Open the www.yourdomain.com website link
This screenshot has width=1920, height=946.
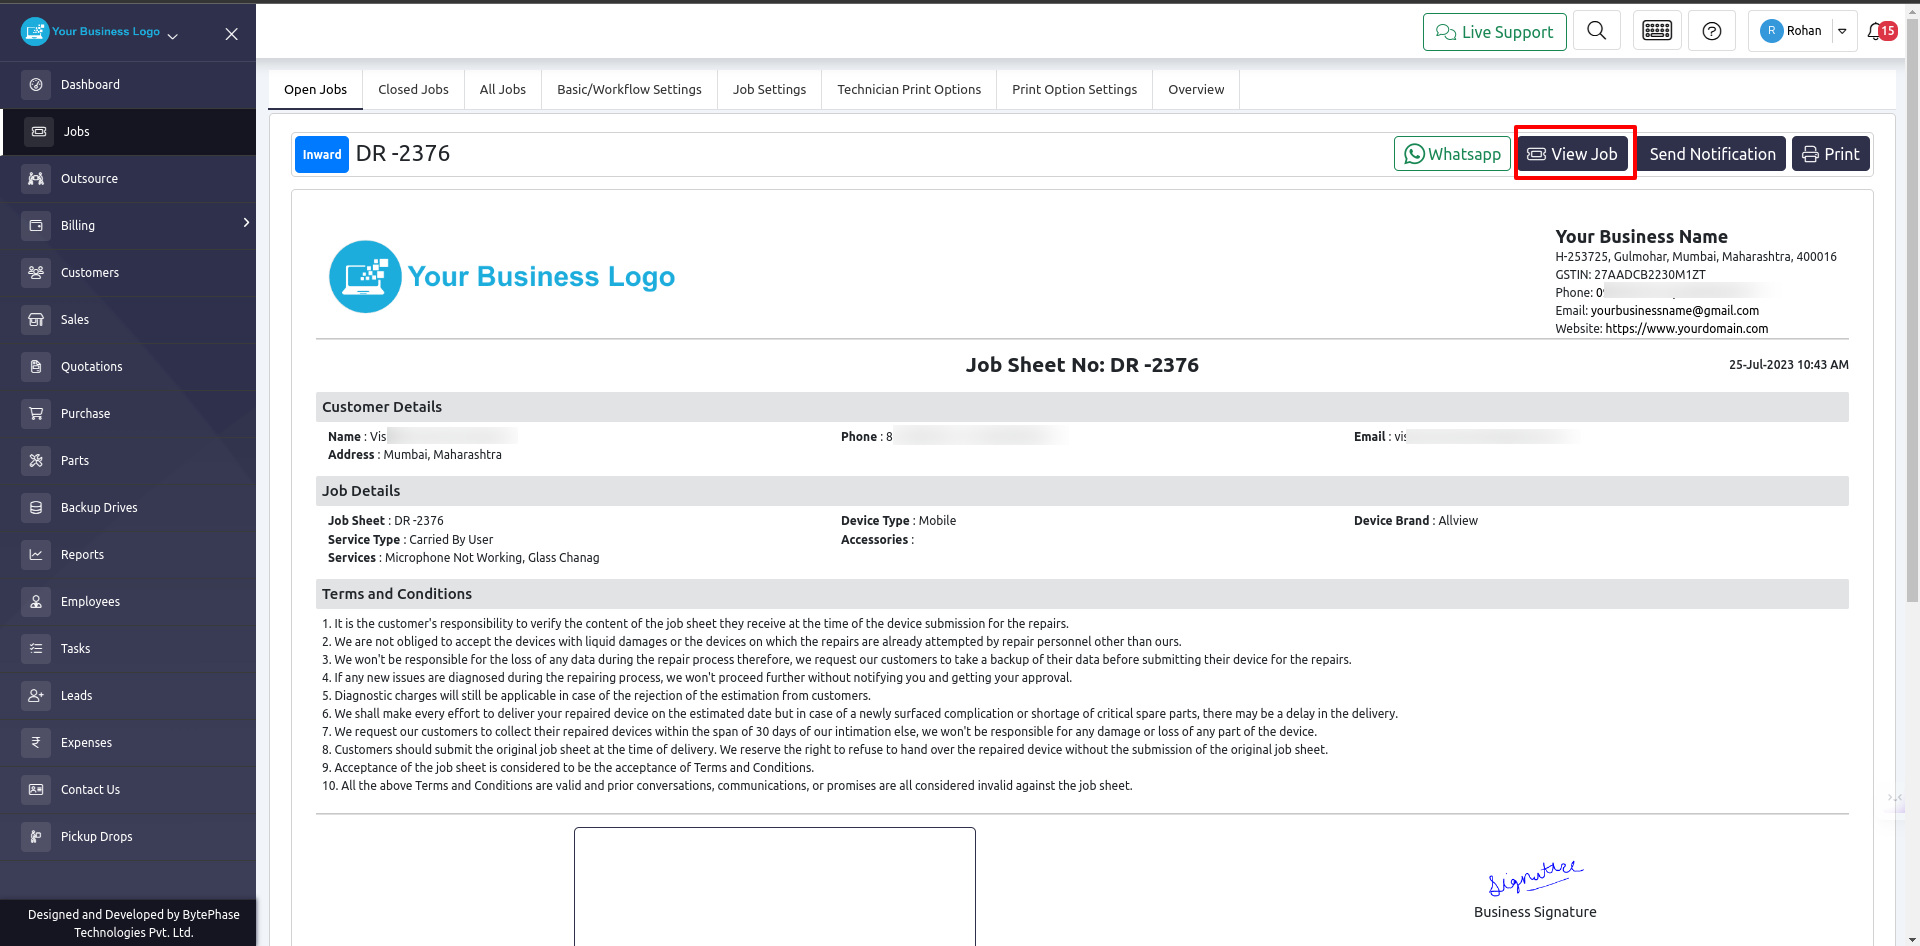(1687, 329)
